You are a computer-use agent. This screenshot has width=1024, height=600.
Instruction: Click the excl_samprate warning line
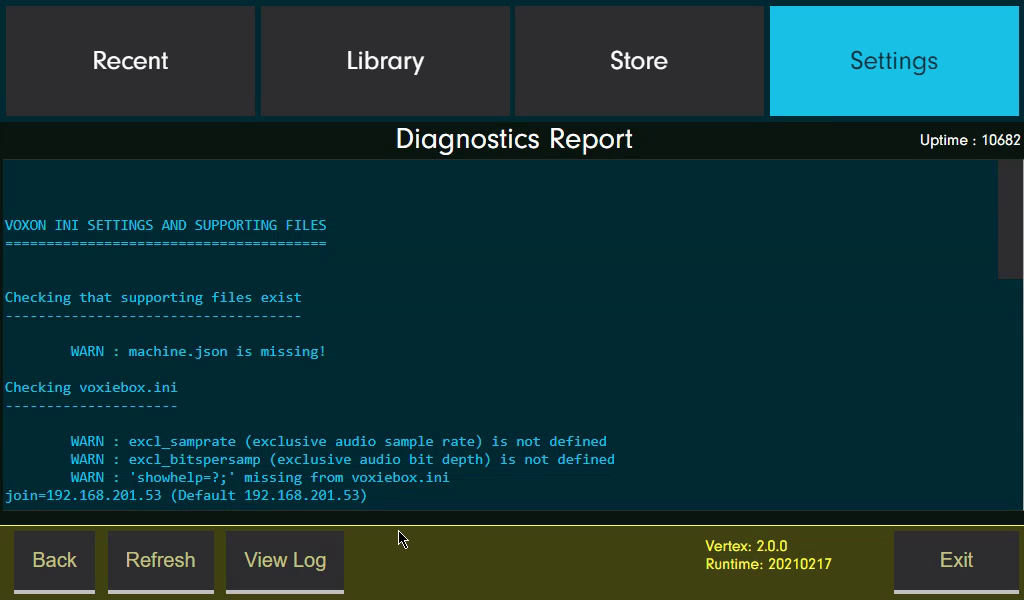(338, 441)
